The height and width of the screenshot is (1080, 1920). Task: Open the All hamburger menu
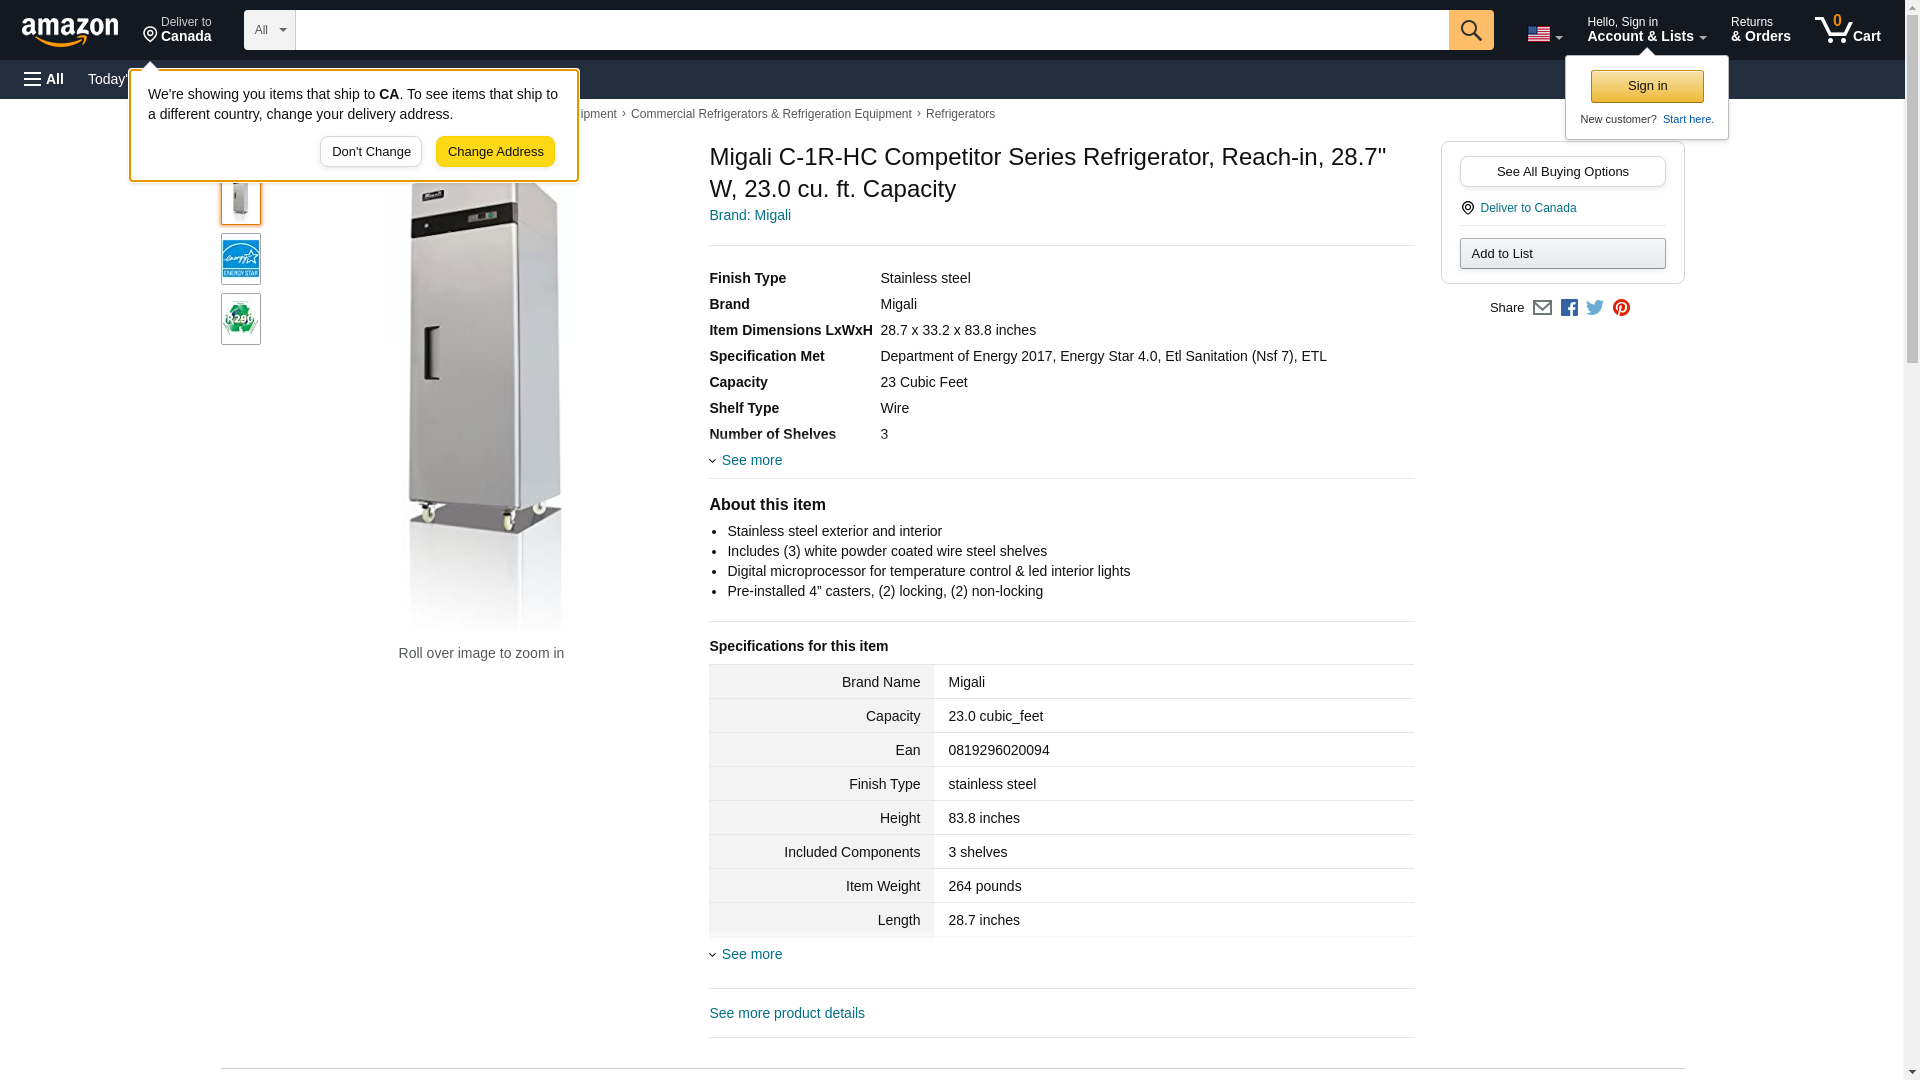[x=44, y=79]
